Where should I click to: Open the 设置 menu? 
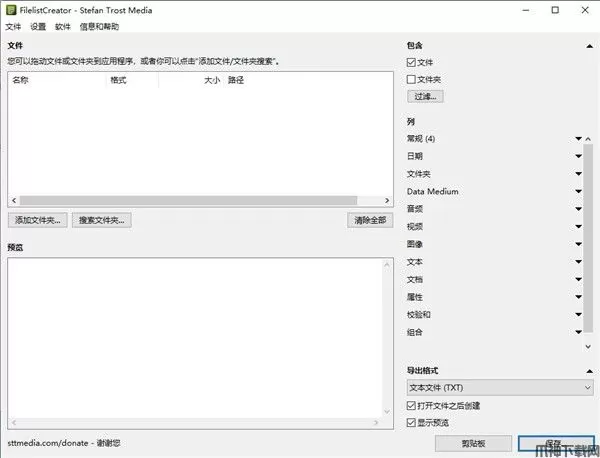[x=38, y=26]
